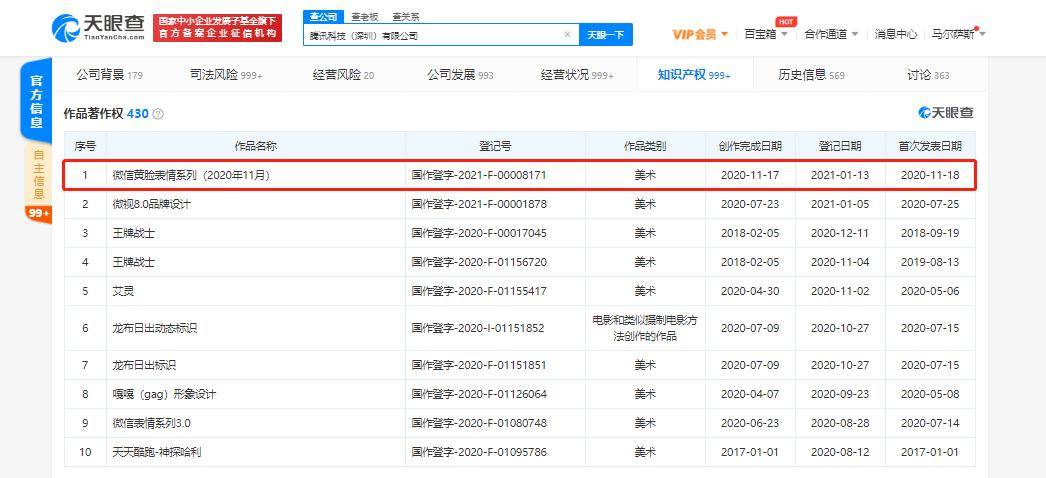Select the 历史信息 tab

(x=811, y=75)
